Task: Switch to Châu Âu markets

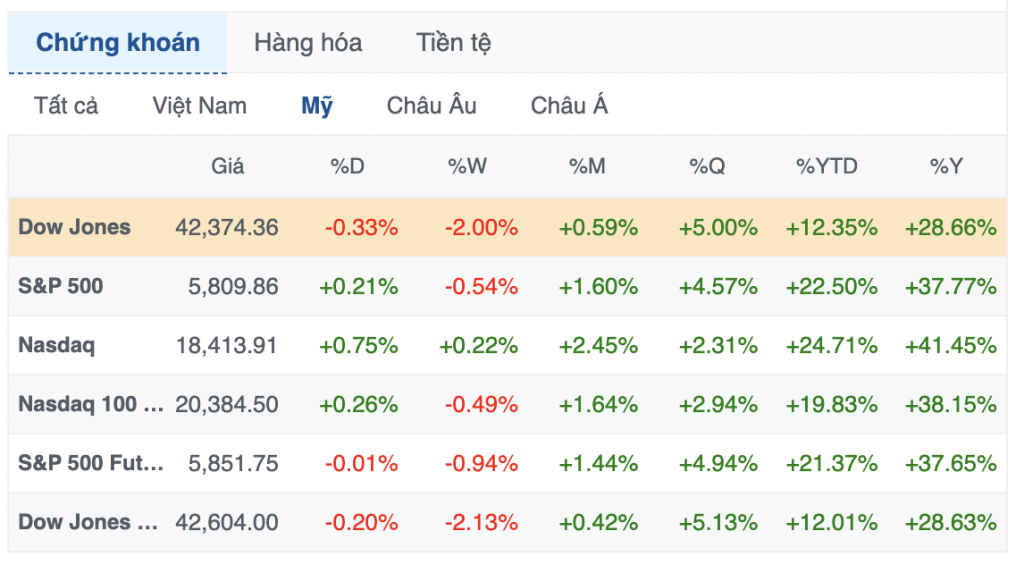Action: pyautogui.click(x=432, y=106)
